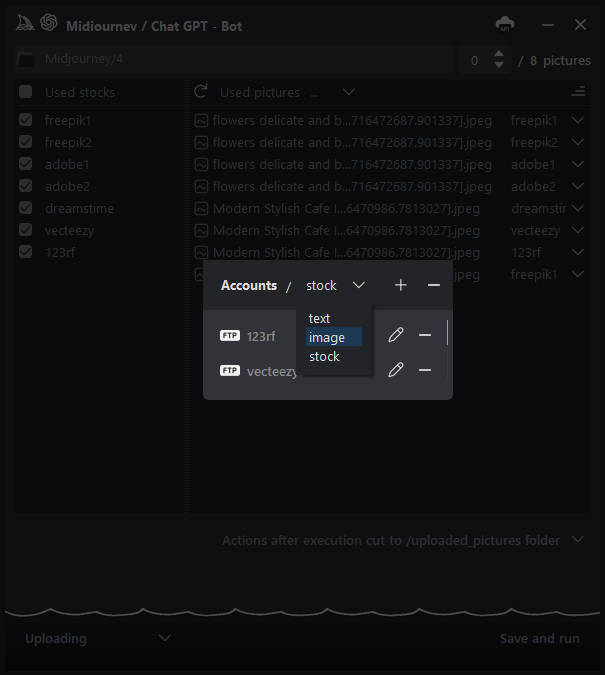This screenshot has width=605, height=675.
Task: Select the vecteezy account name
Action: [271, 371]
